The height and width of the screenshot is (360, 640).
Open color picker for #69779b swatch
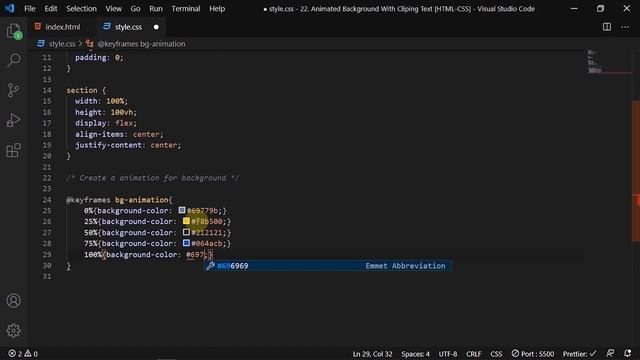[x=182, y=210]
